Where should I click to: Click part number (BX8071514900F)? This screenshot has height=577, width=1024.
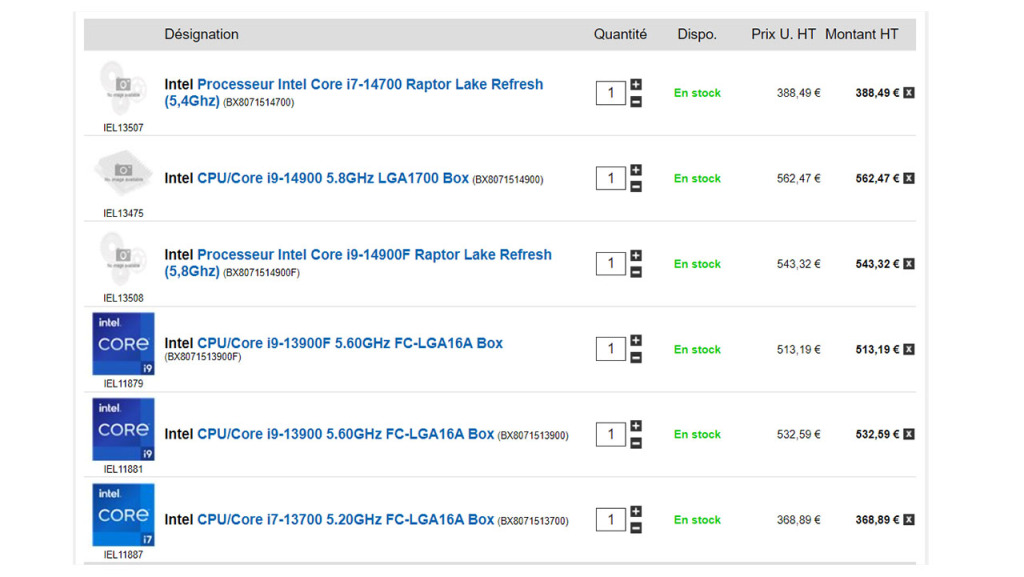point(261,273)
